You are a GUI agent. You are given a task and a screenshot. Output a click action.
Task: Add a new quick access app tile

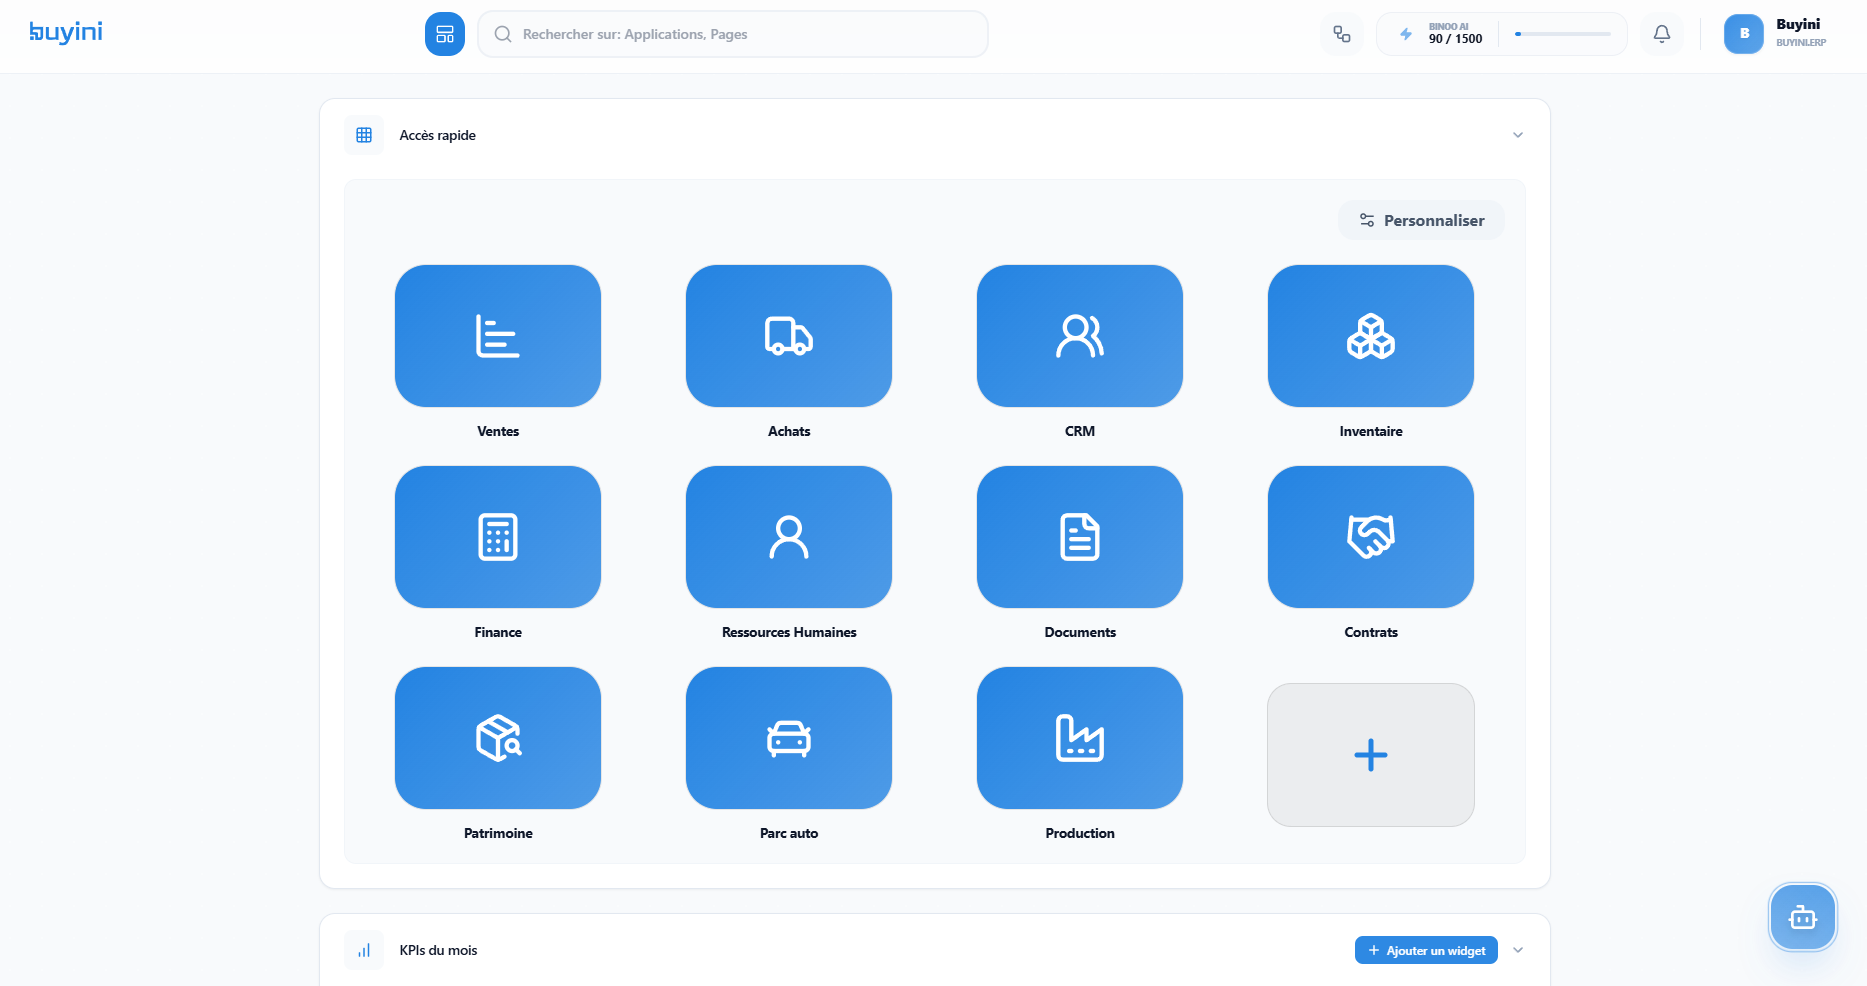(x=1371, y=755)
